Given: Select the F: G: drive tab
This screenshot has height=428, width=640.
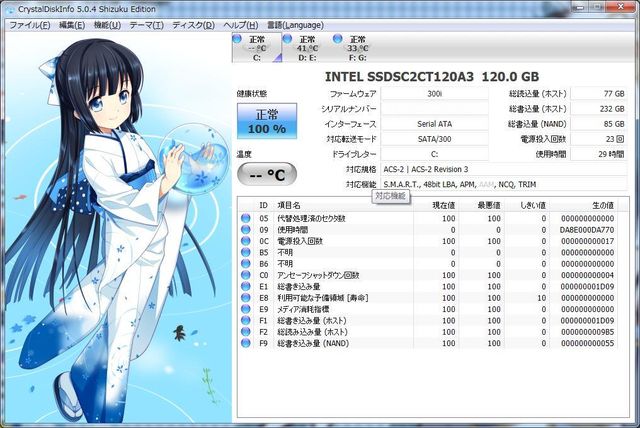Looking at the screenshot, I should point(357,48).
